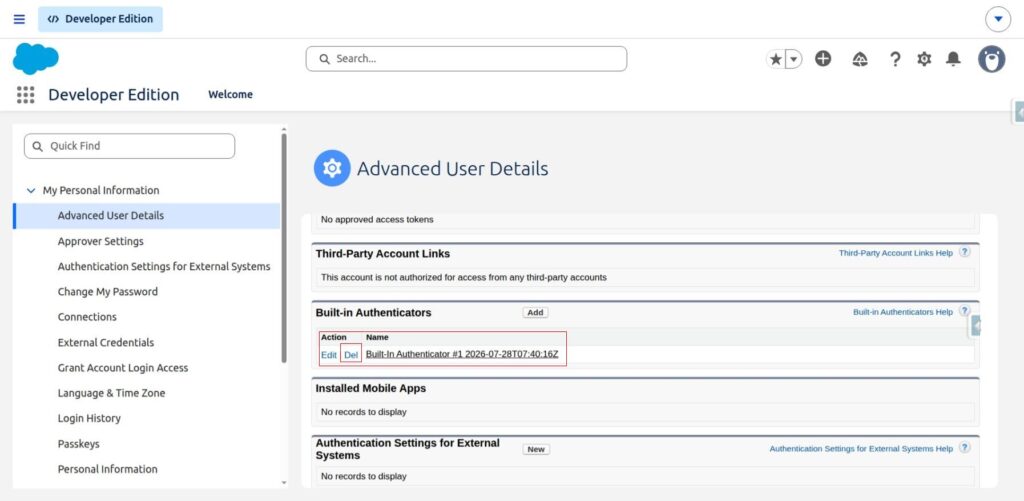Click the 'Installed Mobile Apps' heading
Screen dimensions: 1024x501
coord(371,389)
